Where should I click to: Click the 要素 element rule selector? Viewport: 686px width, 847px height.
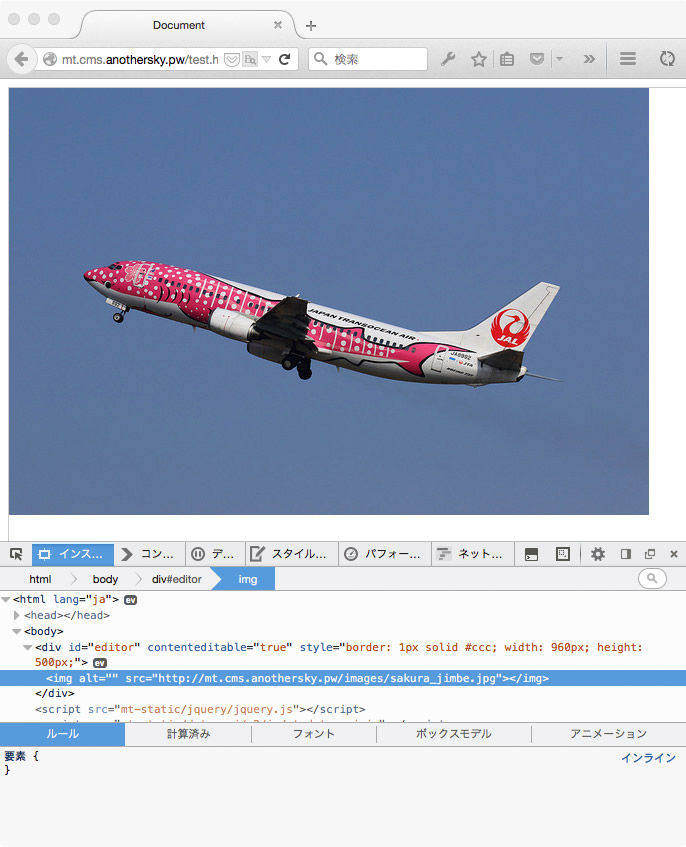click(15, 756)
